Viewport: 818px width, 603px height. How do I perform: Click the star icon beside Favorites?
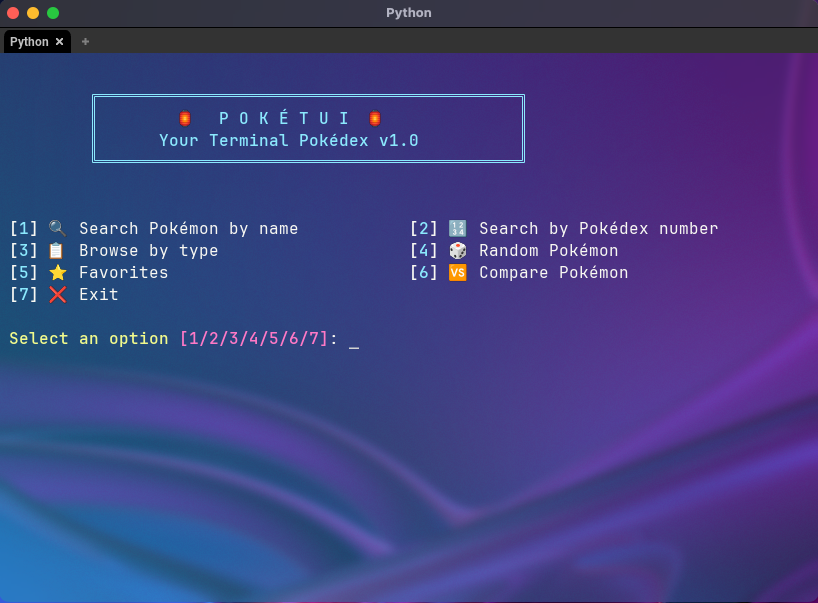pos(57,272)
